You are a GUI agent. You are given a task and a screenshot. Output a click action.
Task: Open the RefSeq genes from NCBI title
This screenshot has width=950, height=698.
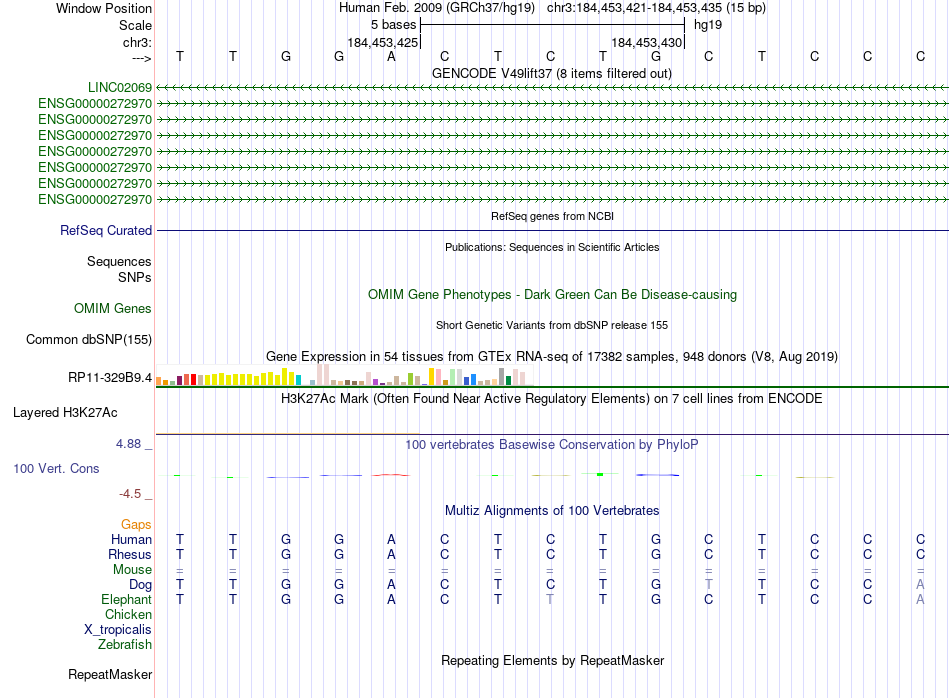(552, 216)
